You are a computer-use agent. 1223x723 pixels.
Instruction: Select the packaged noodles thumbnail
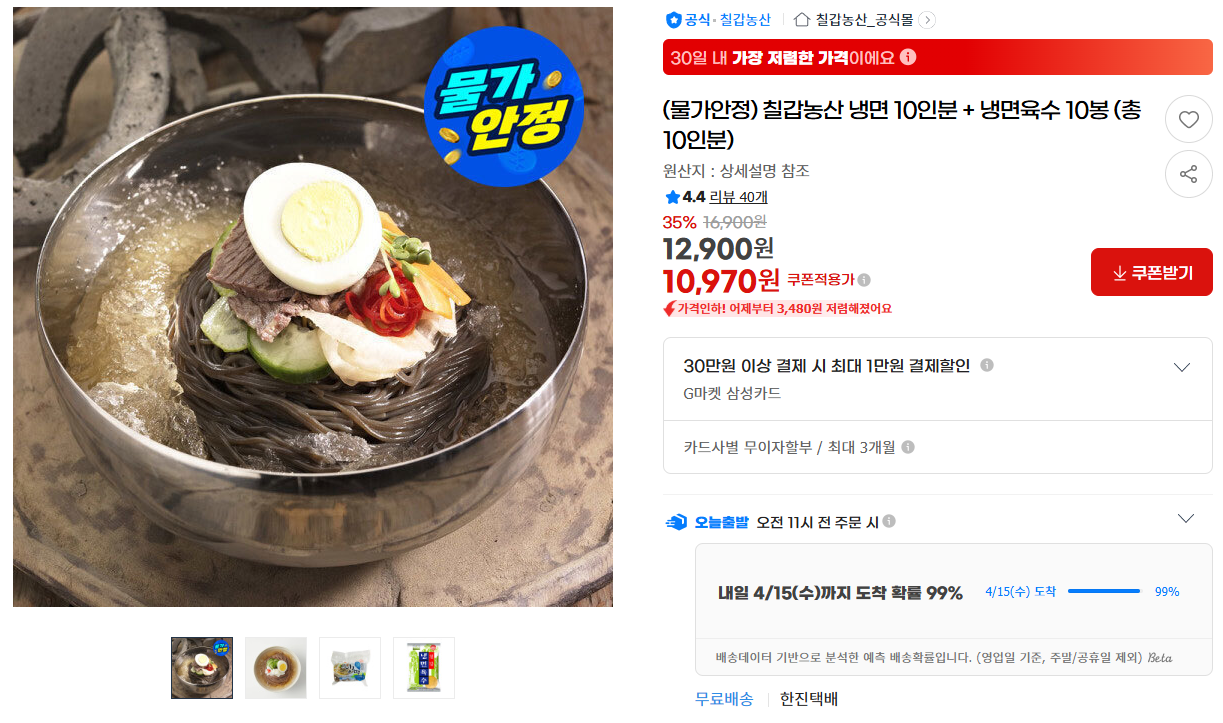tap(350, 668)
